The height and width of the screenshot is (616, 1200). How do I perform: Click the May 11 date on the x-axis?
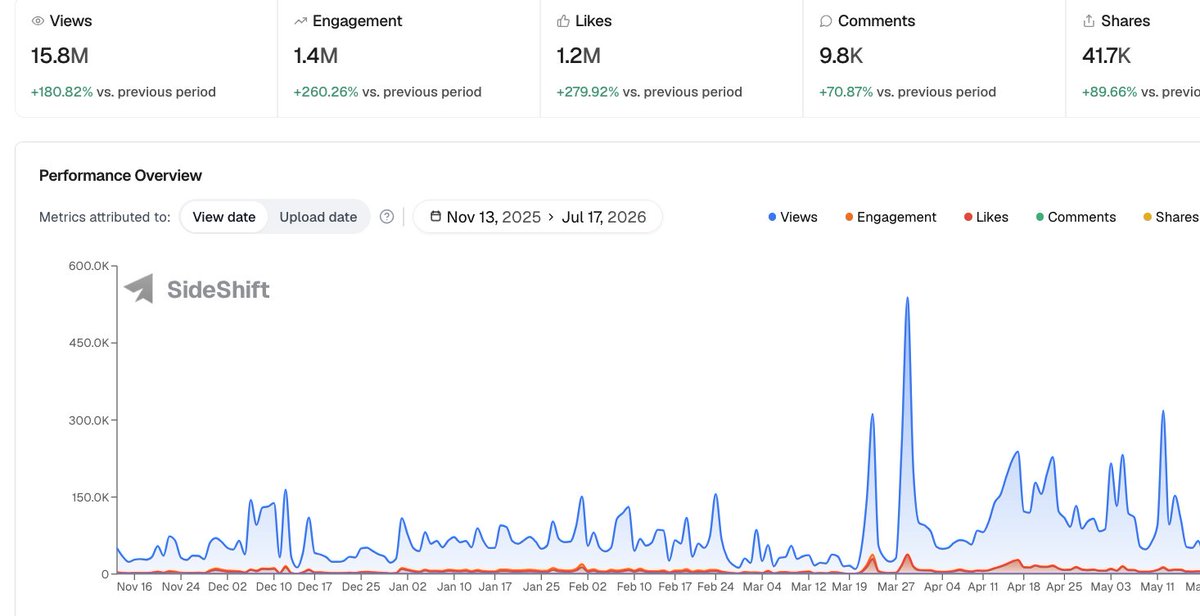pos(1158,587)
